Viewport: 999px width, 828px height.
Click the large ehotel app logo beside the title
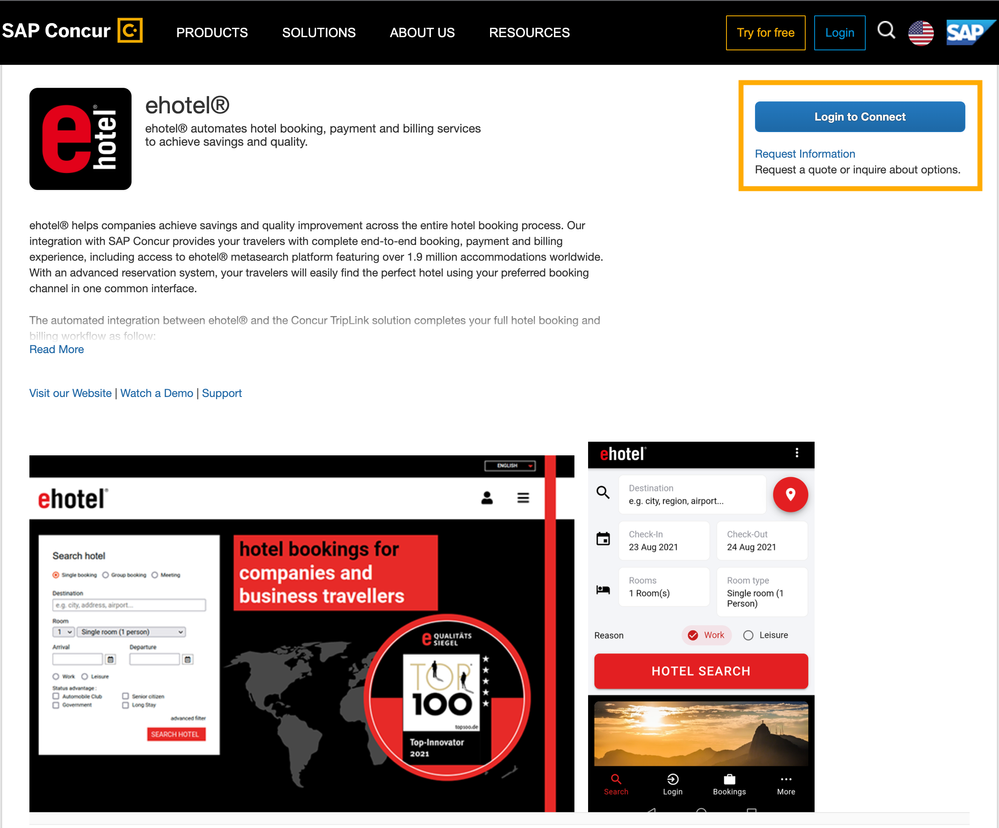pos(80,139)
